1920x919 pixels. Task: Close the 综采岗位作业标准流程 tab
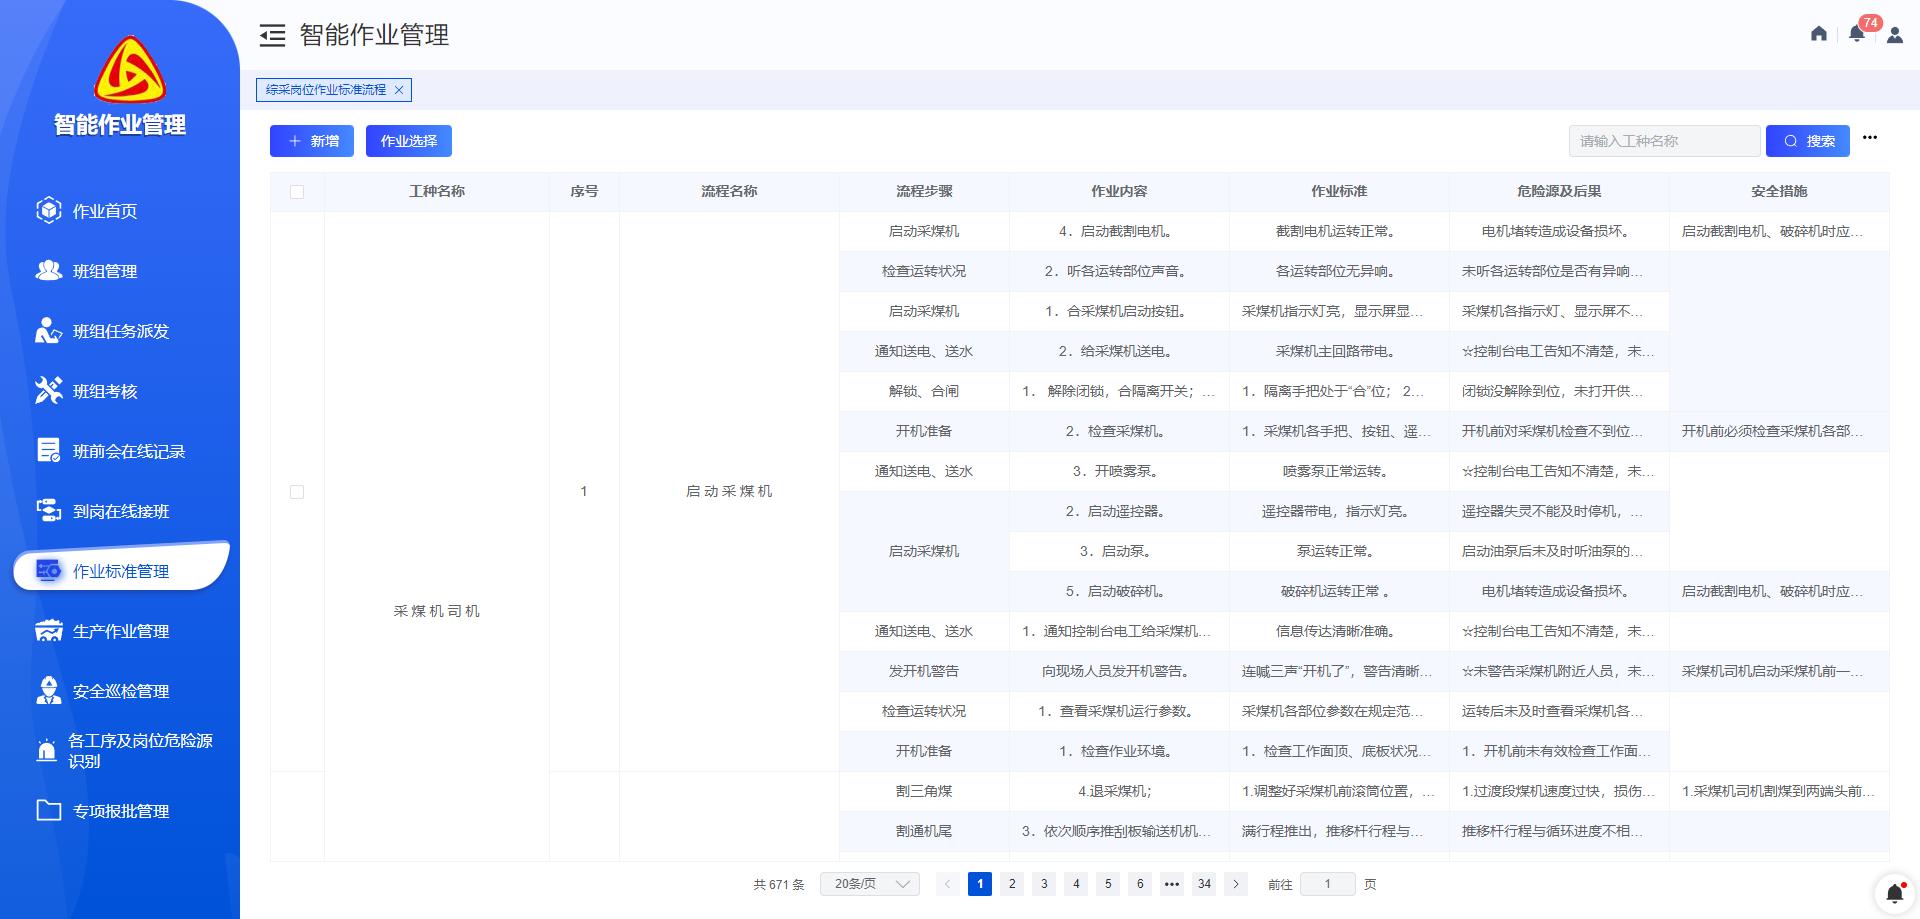coord(399,90)
